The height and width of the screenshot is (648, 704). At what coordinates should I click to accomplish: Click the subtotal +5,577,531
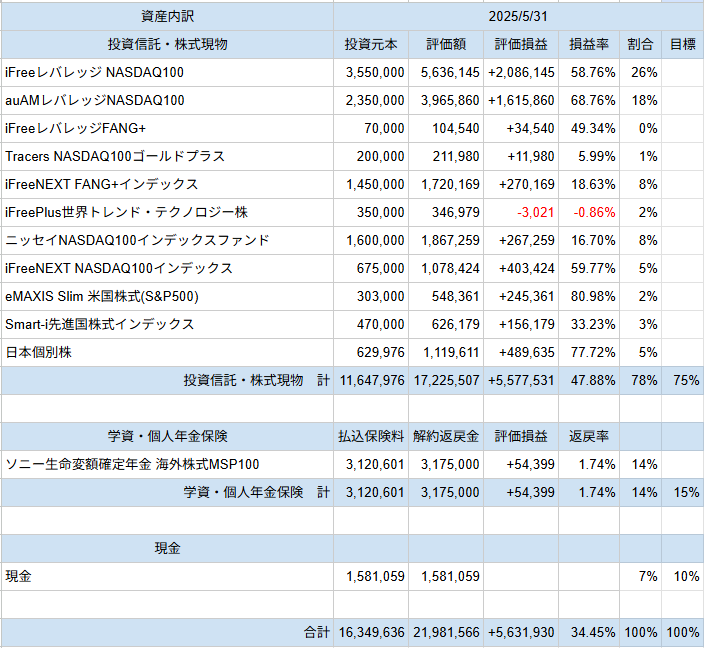(521, 380)
